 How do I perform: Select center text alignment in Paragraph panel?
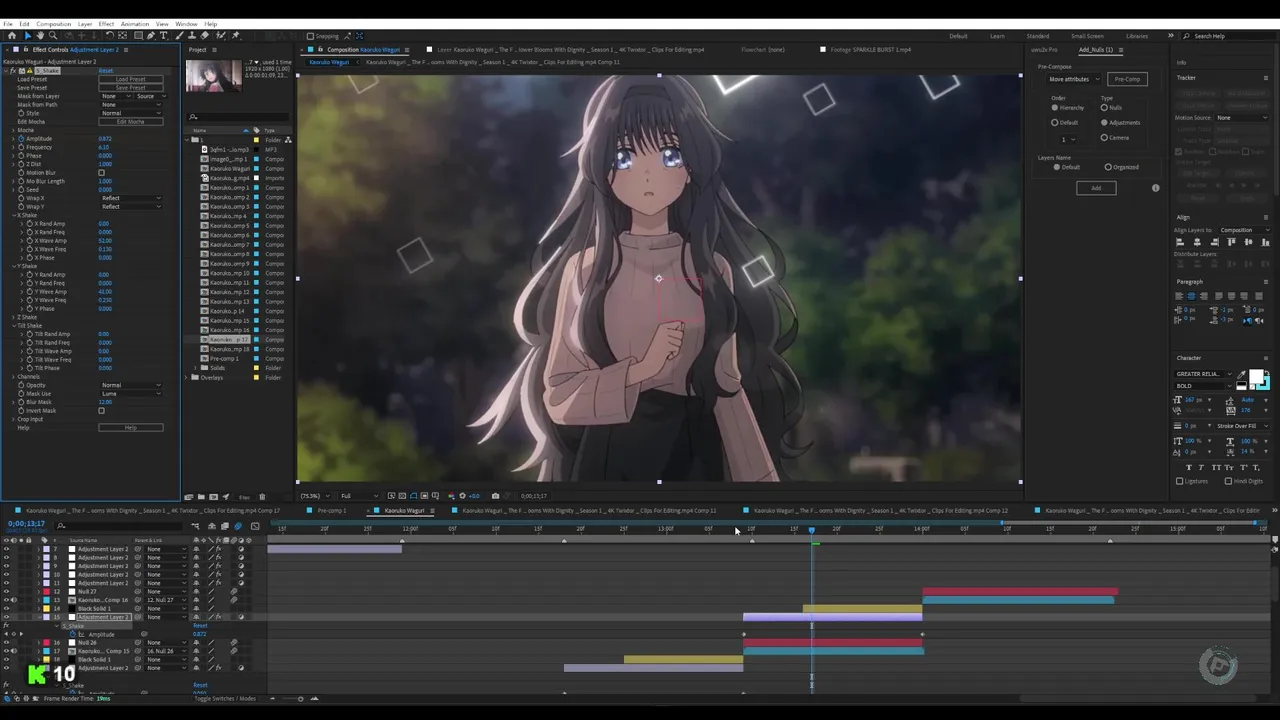pos(1191,296)
